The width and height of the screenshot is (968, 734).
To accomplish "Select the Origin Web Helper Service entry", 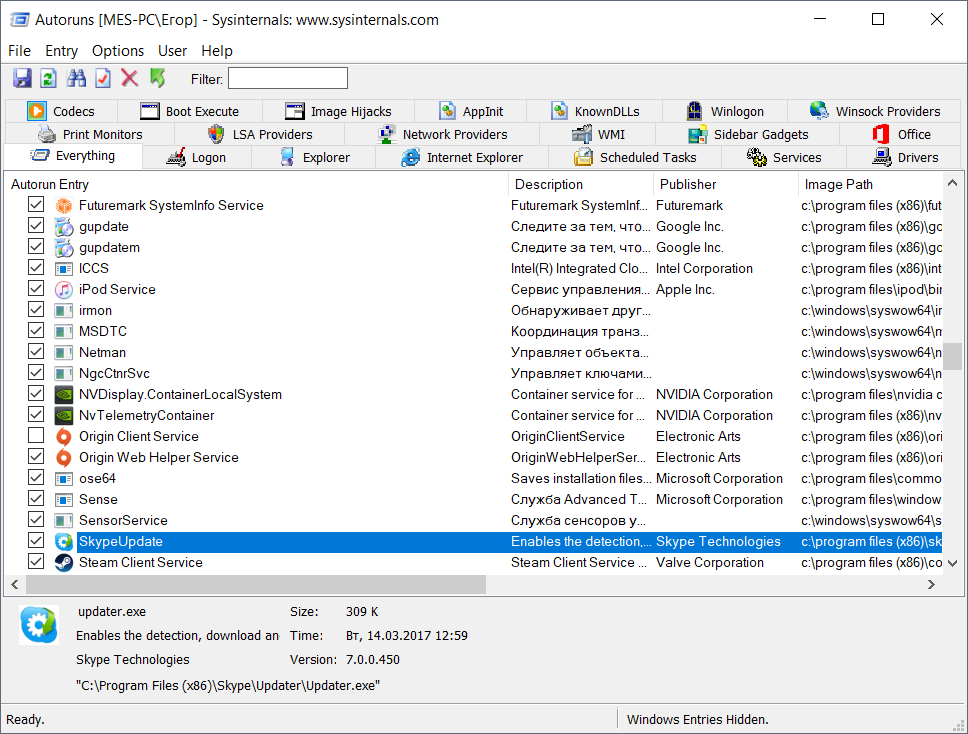I will [x=159, y=458].
